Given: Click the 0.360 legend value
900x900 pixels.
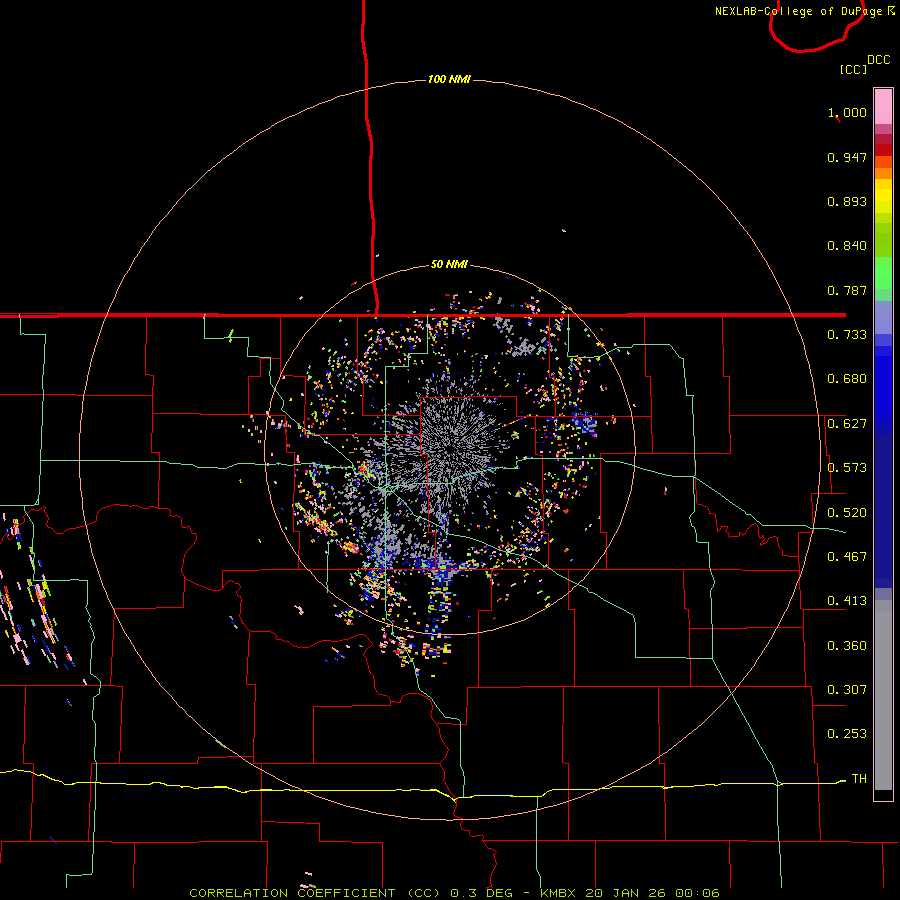Looking at the screenshot, I should [x=847, y=646].
